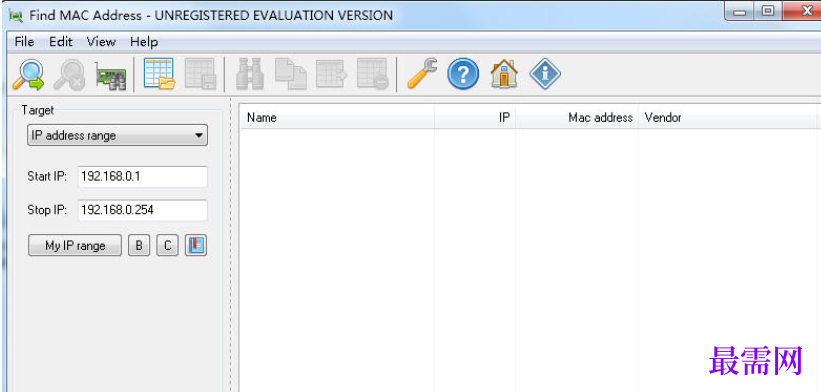The height and width of the screenshot is (392, 821).
Task: Sort by the Mac address column header
Action: click(577, 118)
